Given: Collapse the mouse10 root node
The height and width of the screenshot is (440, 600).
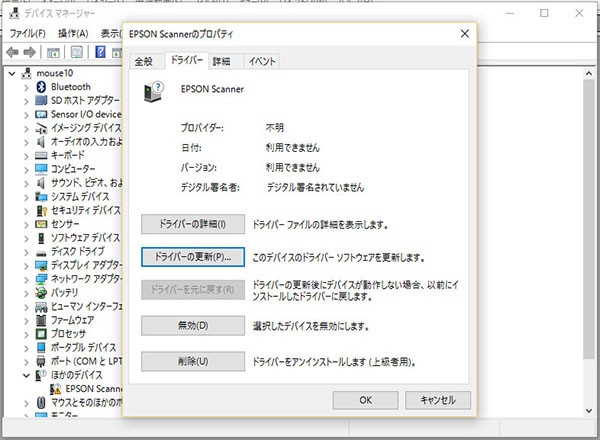Looking at the screenshot, I should click(x=12, y=73).
